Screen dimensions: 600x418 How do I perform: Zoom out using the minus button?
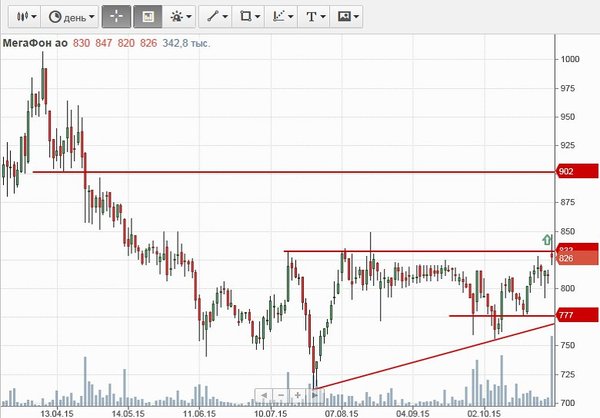(281, 395)
